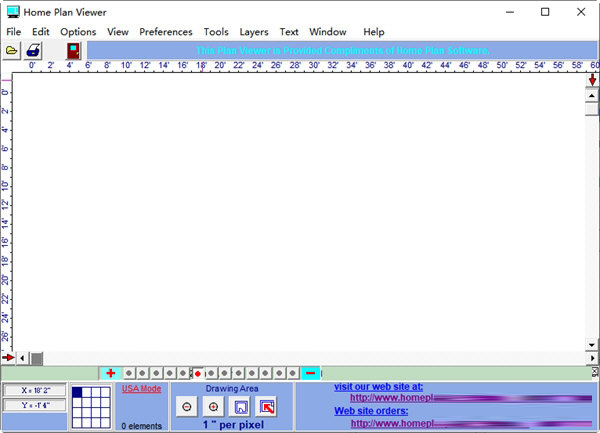Click the red exit door icon
The height and width of the screenshot is (433, 600).
click(73, 49)
